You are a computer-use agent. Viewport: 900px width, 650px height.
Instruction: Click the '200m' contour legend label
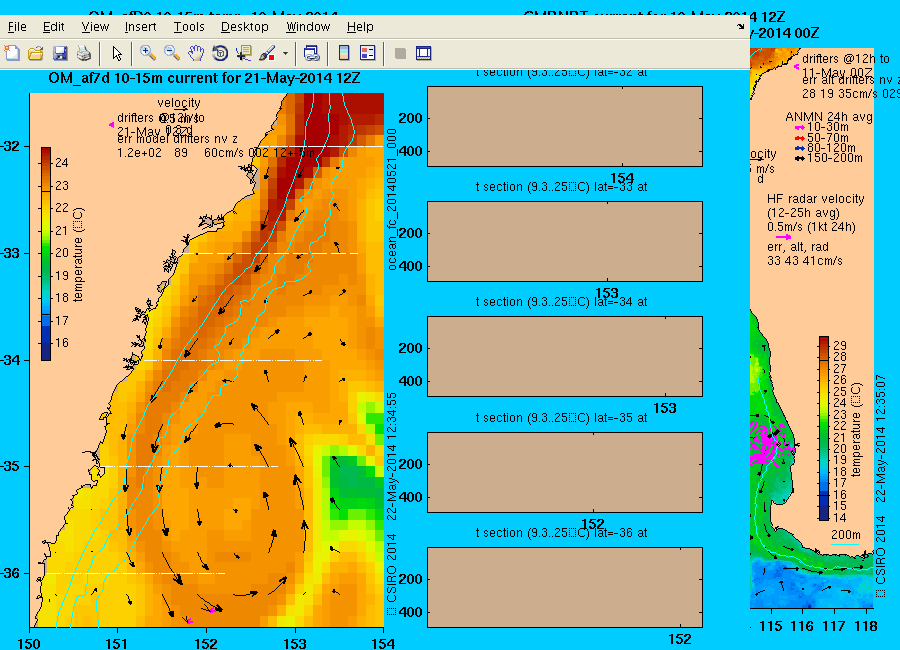(845, 535)
